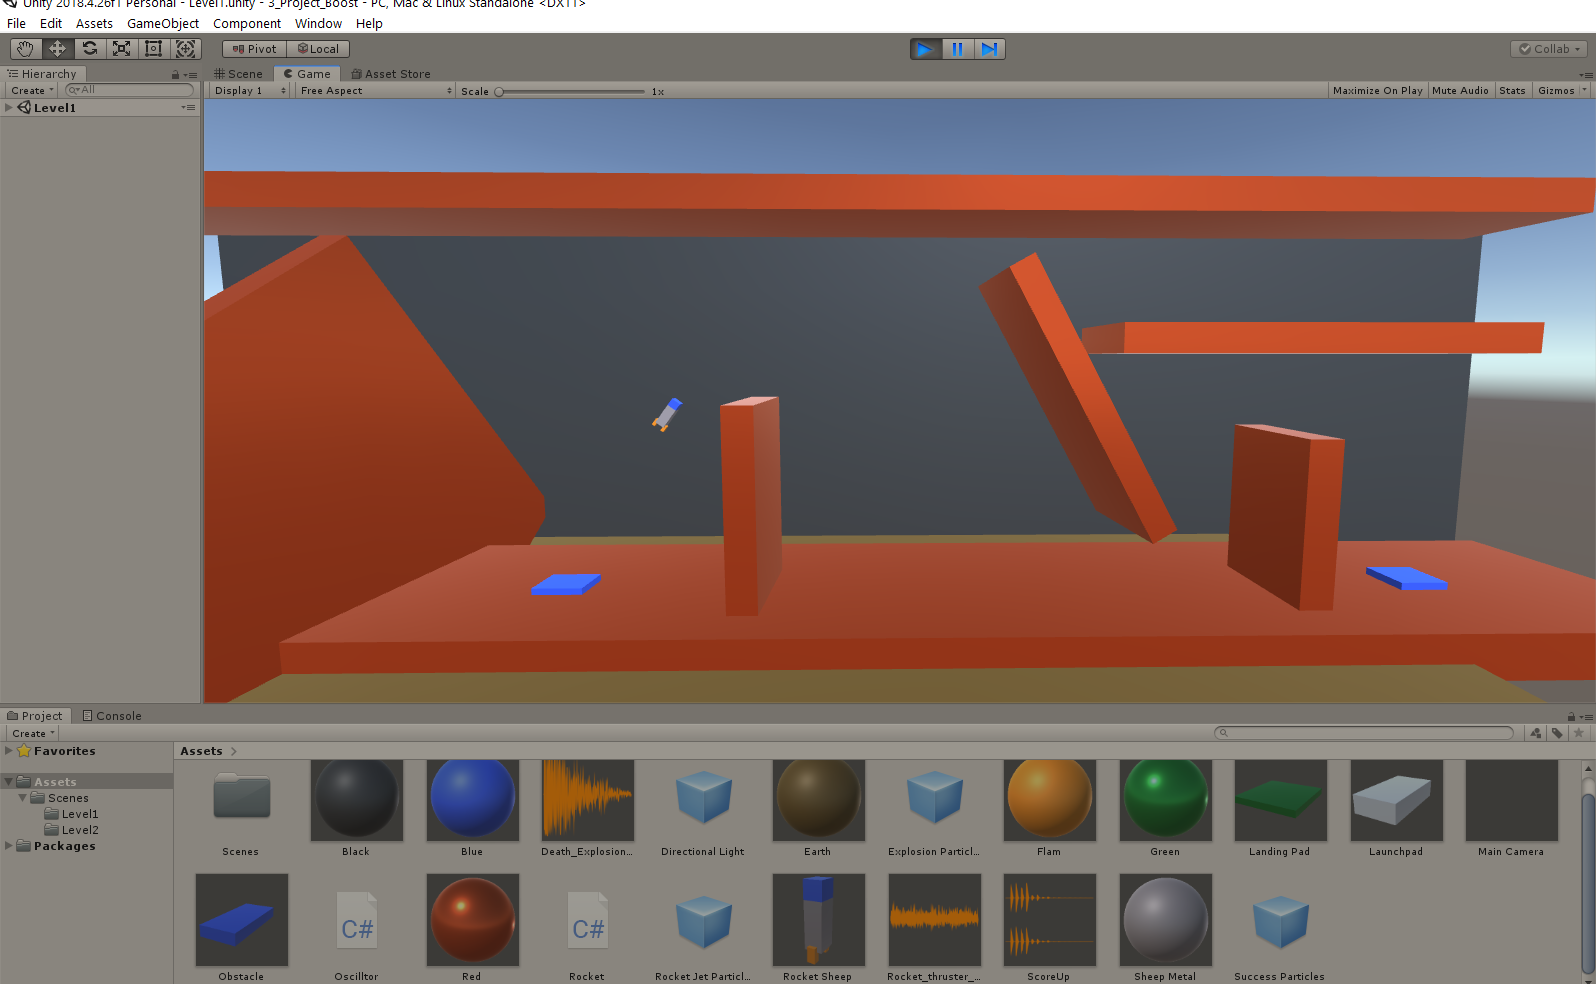Select the Project tab

click(35, 715)
